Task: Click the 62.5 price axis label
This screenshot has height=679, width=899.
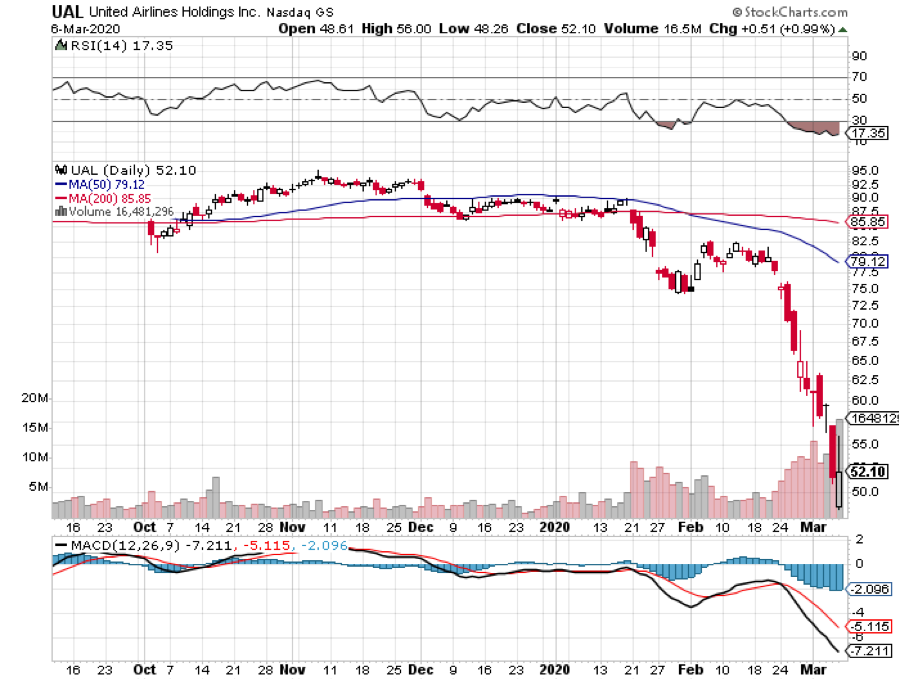Action: click(865, 380)
